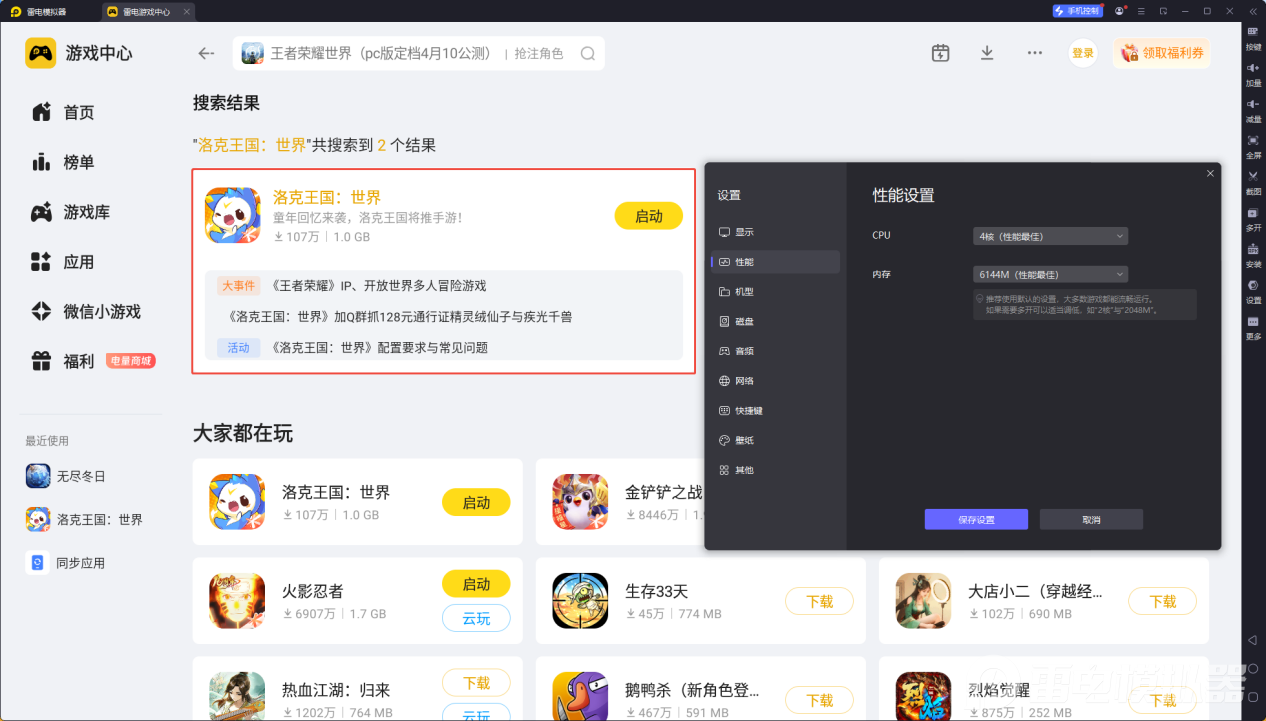
Task: Open the downloads icon in header
Action: pyautogui.click(x=987, y=53)
